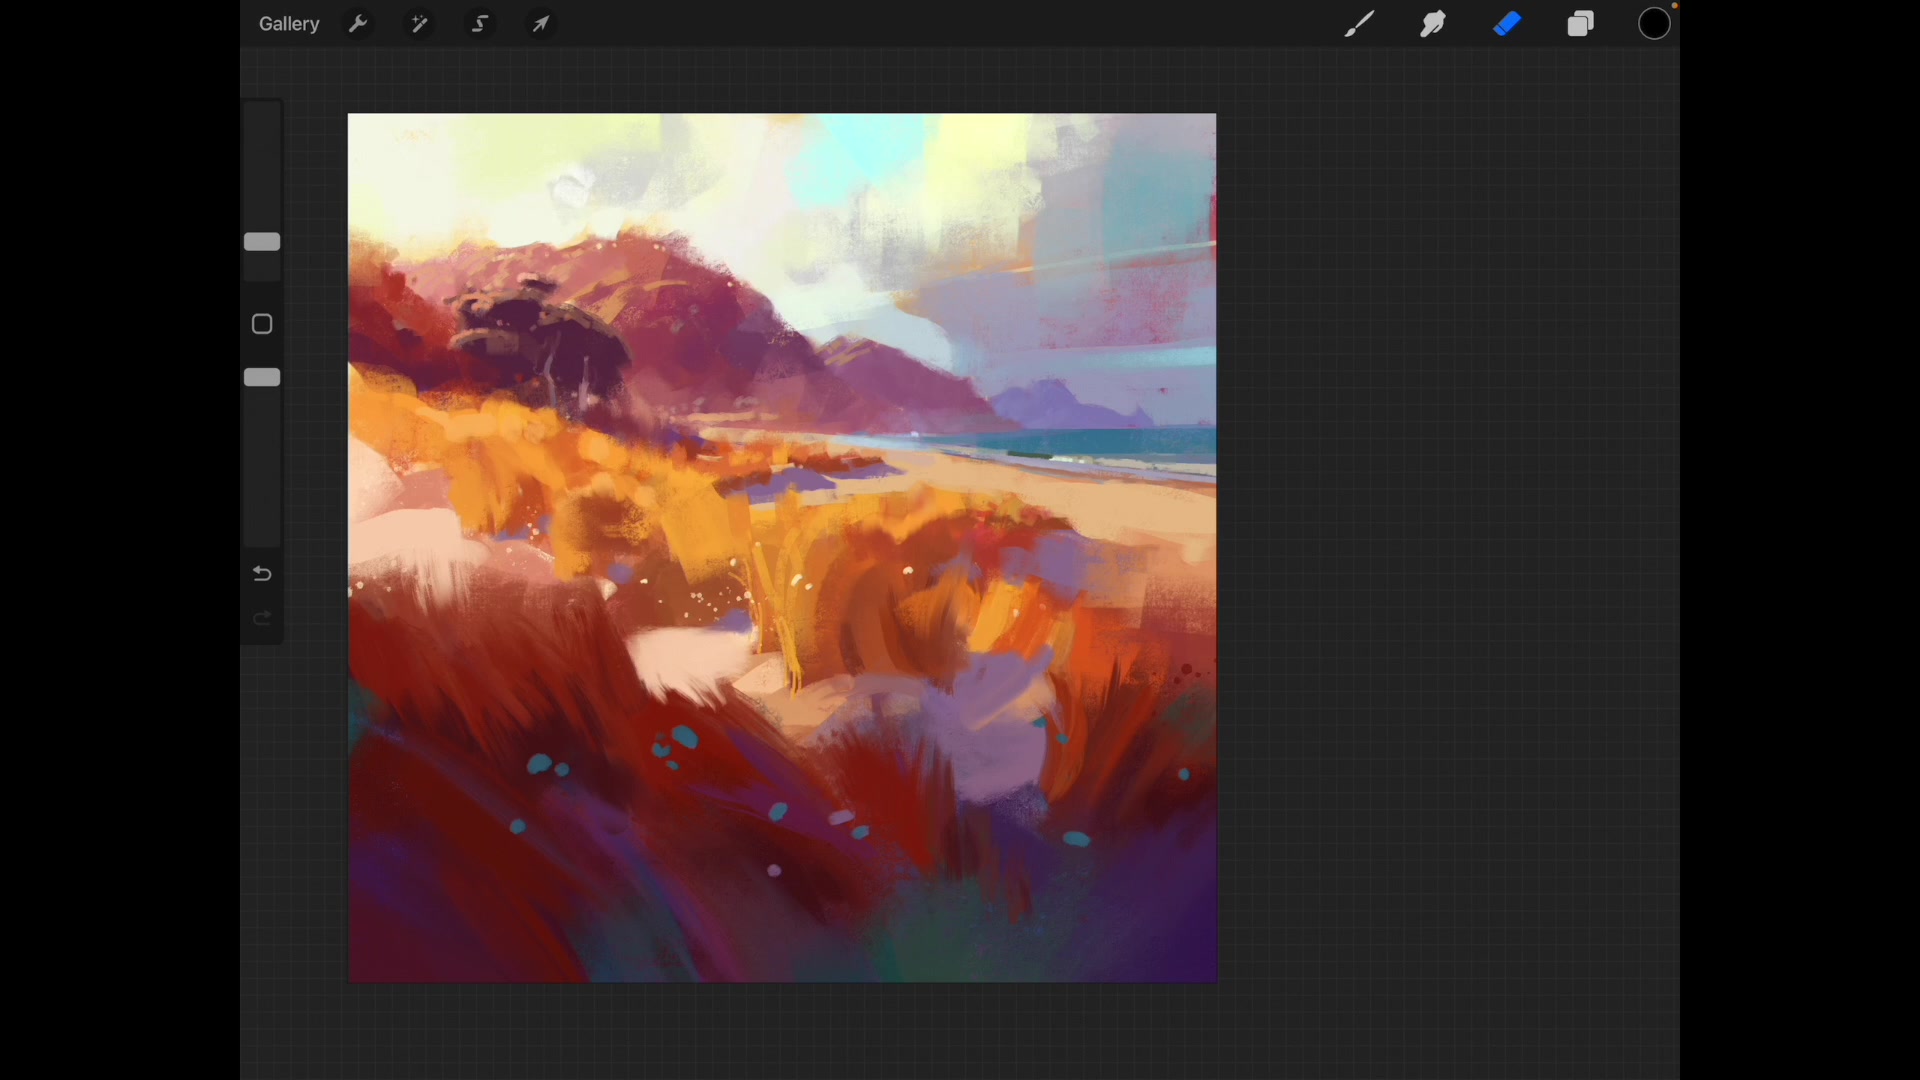
Task: Activate the Selection tool
Action: pyautogui.click(x=481, y=24)
